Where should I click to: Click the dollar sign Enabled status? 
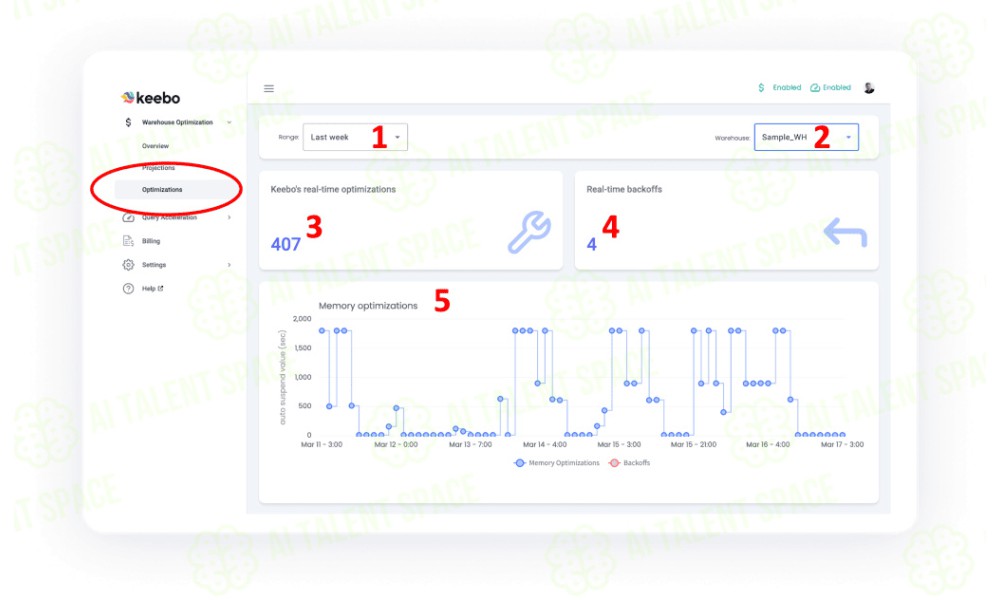click(x=779, y=87)
